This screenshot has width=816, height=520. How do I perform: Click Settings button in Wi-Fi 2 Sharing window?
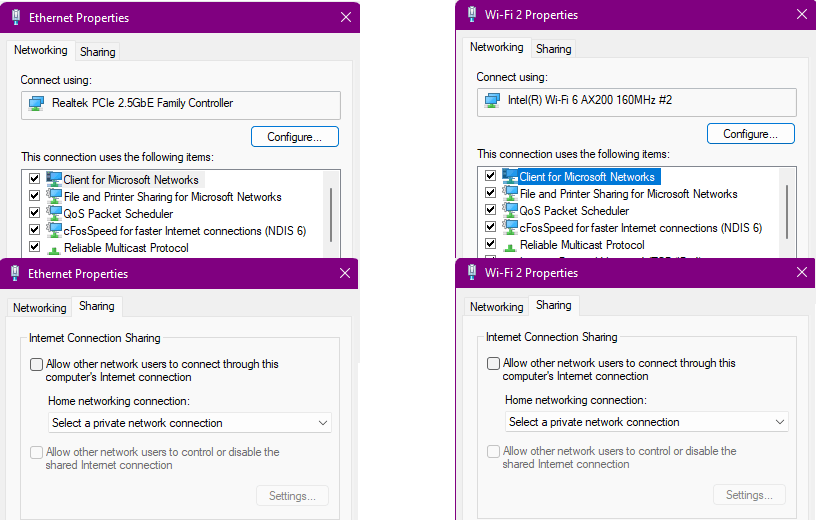point(749,495)
